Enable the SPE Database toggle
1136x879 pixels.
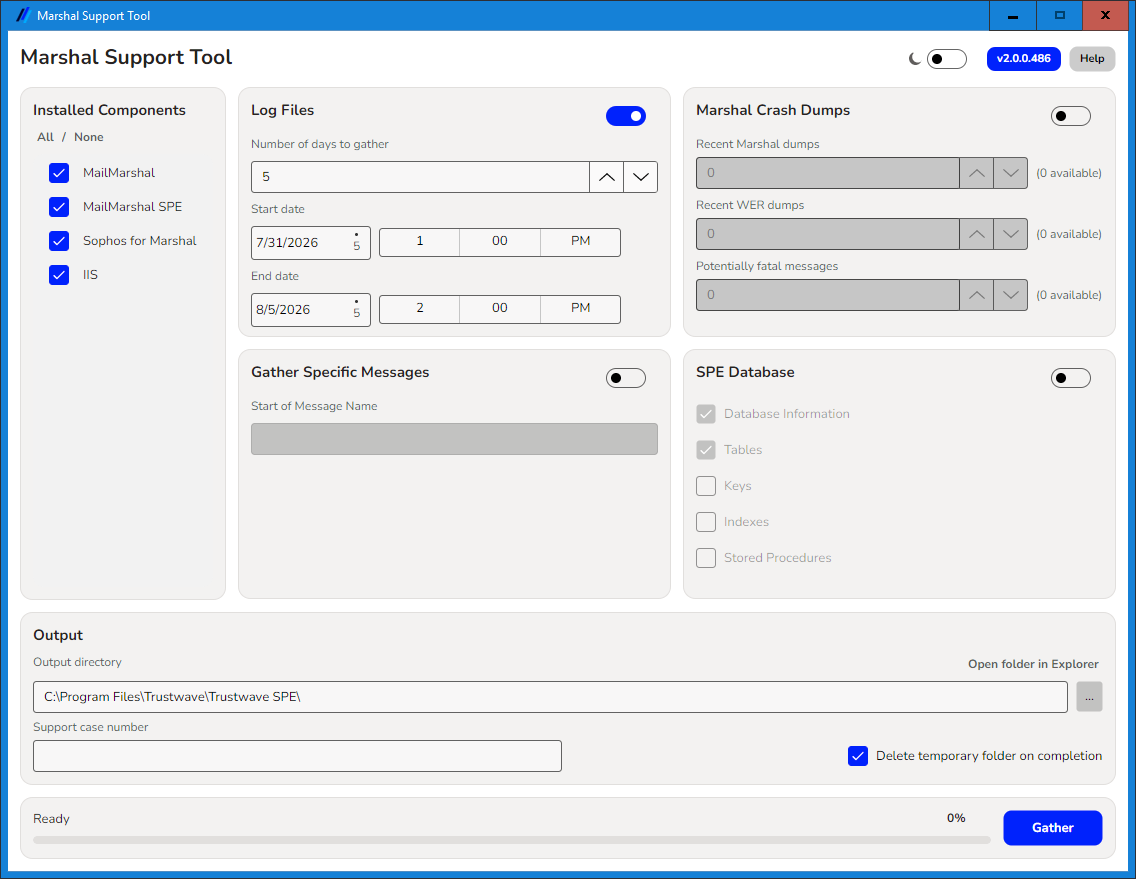[x=1071, y=378]
